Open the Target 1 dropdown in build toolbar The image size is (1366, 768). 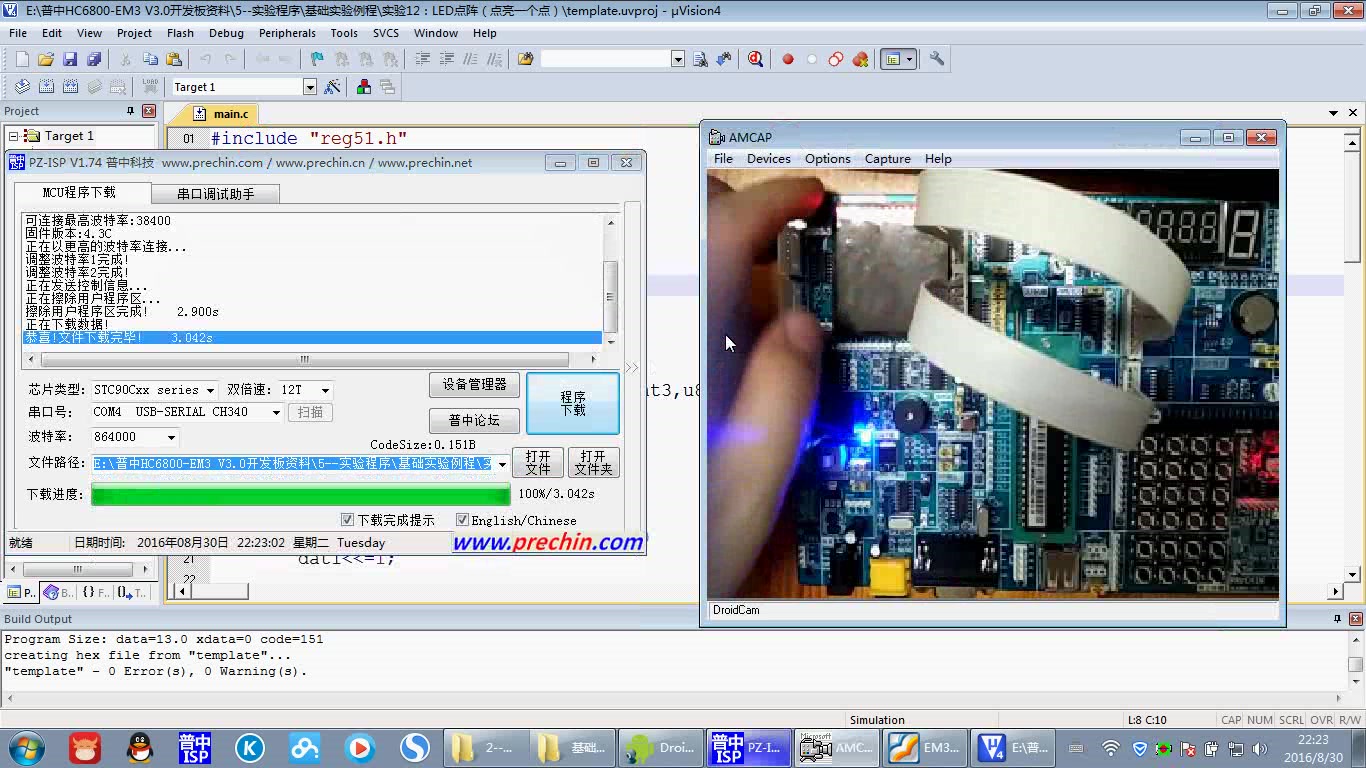click(310, 87)
